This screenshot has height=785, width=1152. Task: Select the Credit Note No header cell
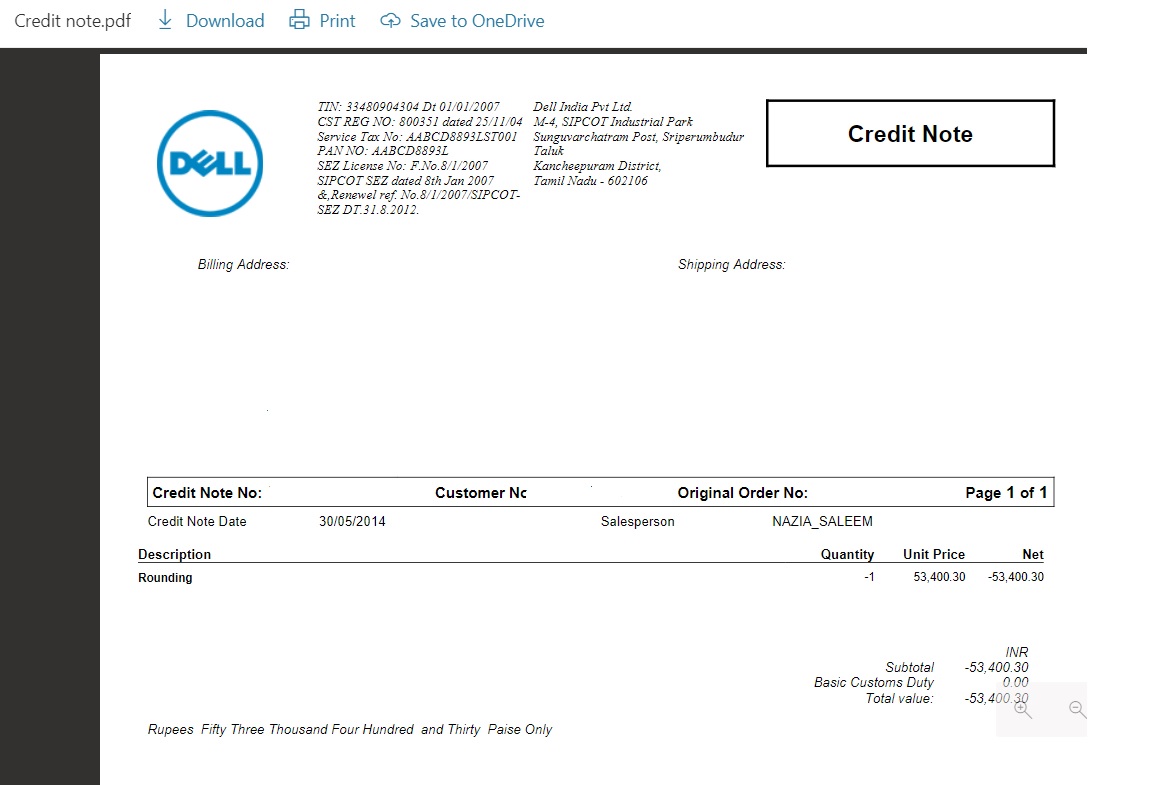207,493
